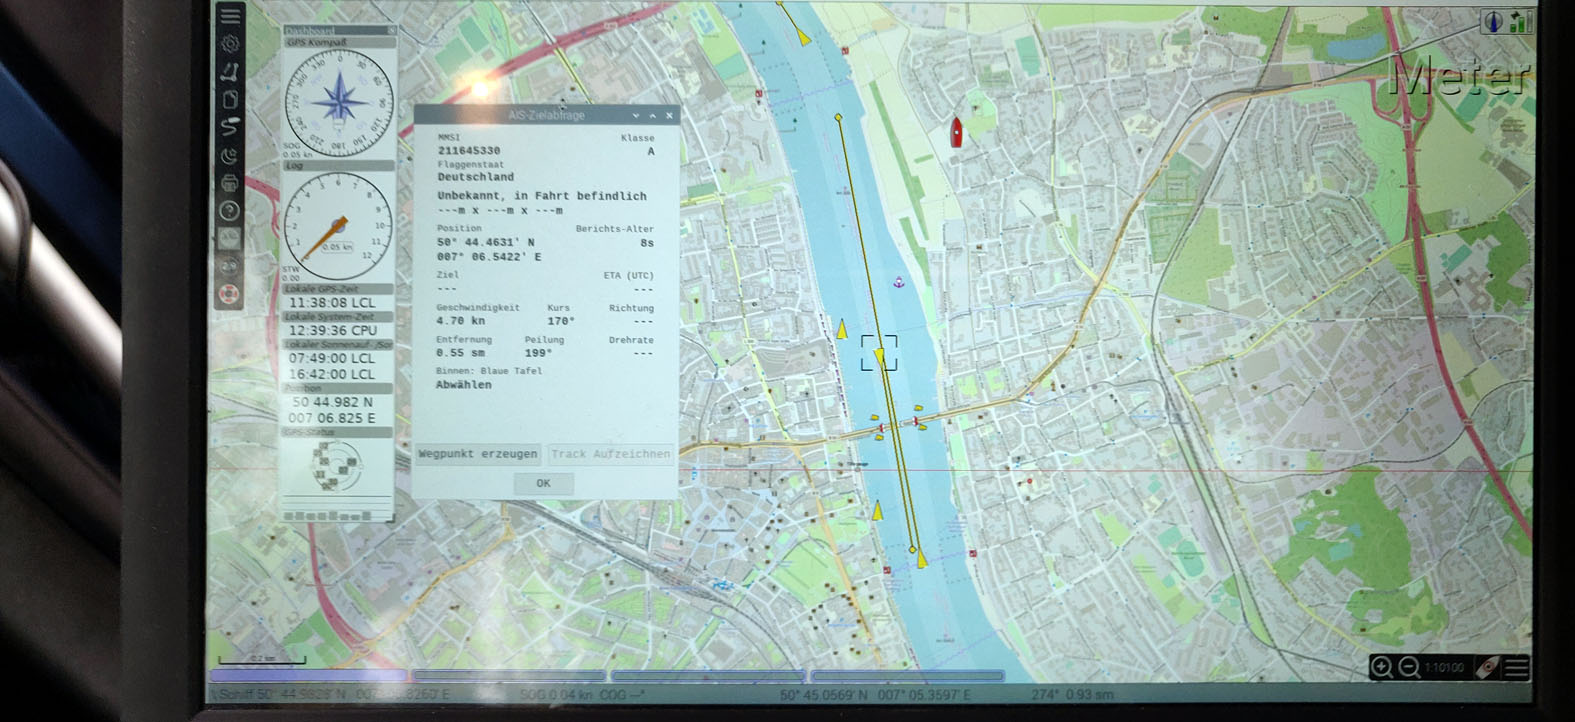Click the zoom out magnifier
Viewport: 1575px width, 722px height.
pos(1408,667)
